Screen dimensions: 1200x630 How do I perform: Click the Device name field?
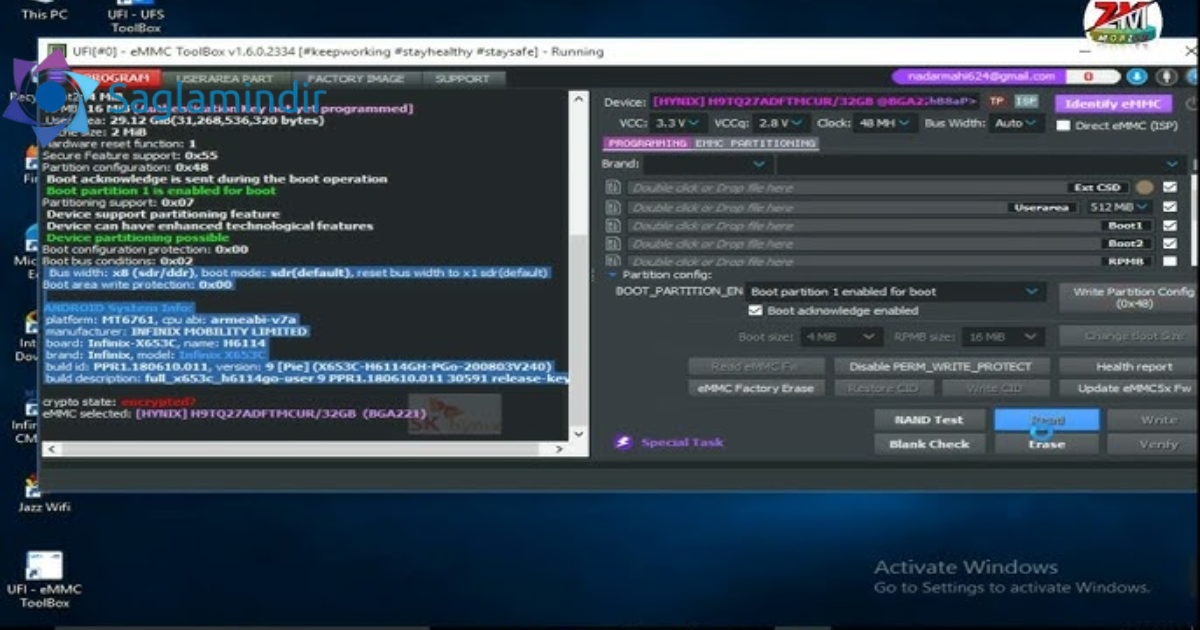816,102
